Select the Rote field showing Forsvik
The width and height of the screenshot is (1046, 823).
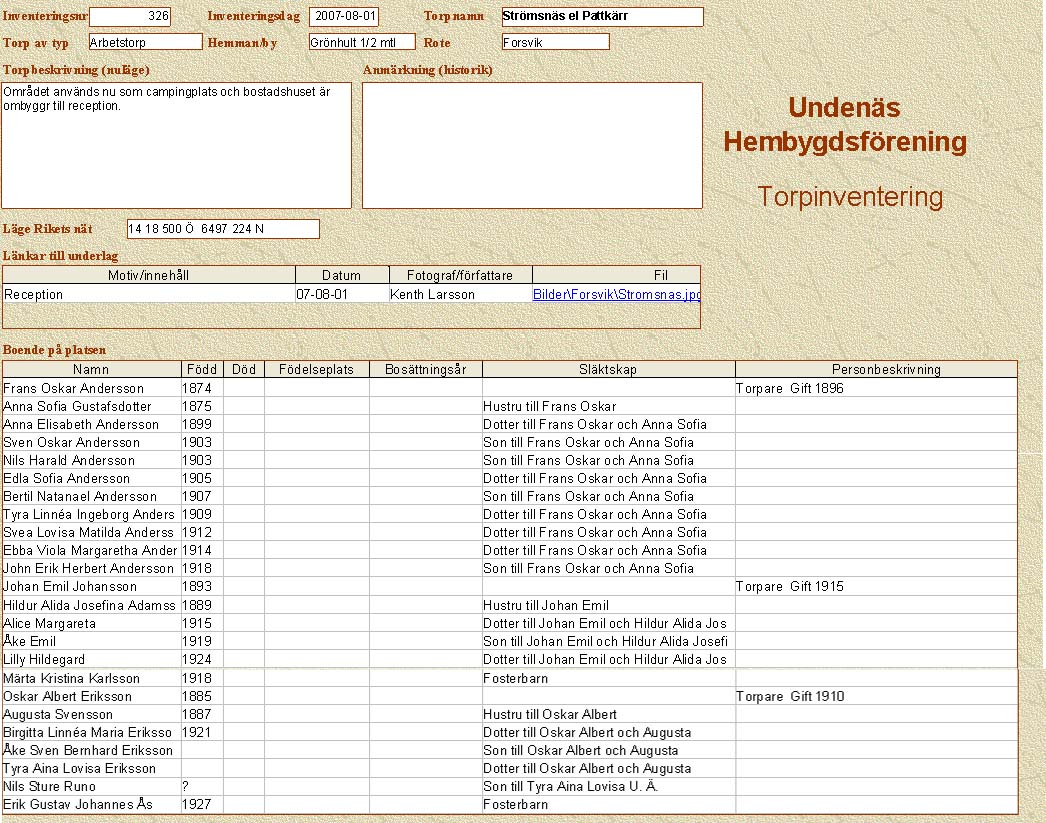[555, 42]
